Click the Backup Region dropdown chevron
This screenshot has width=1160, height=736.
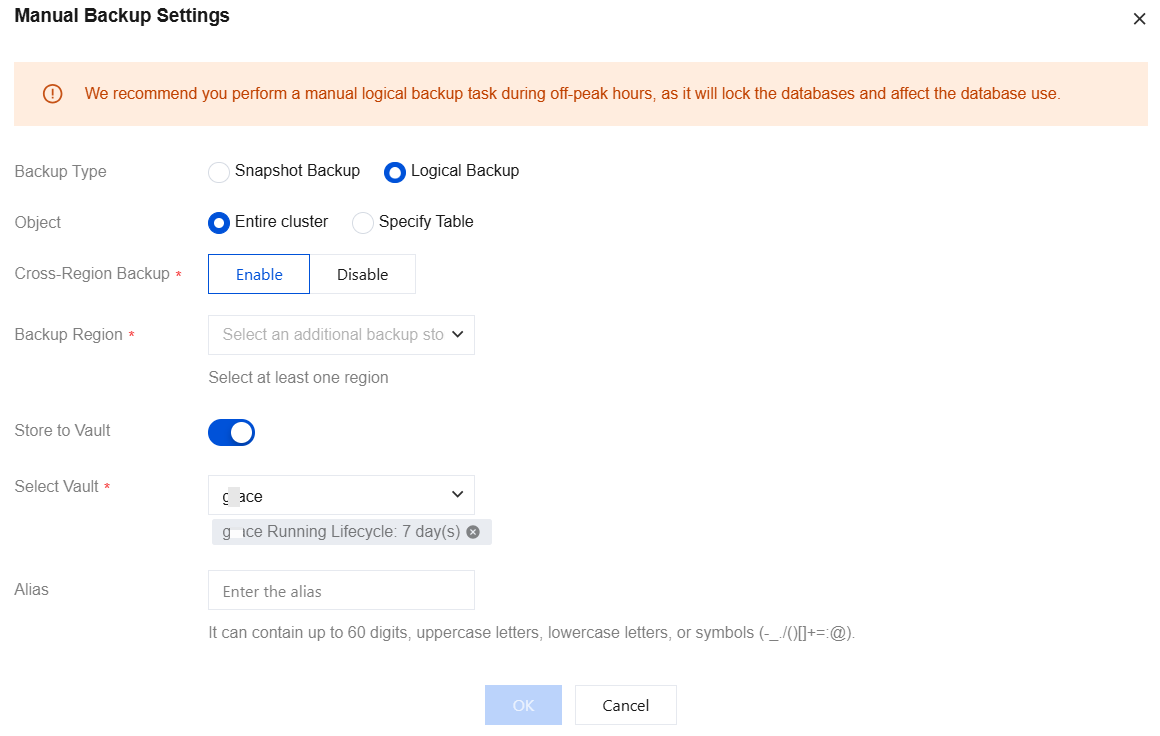tap(457, 335)
